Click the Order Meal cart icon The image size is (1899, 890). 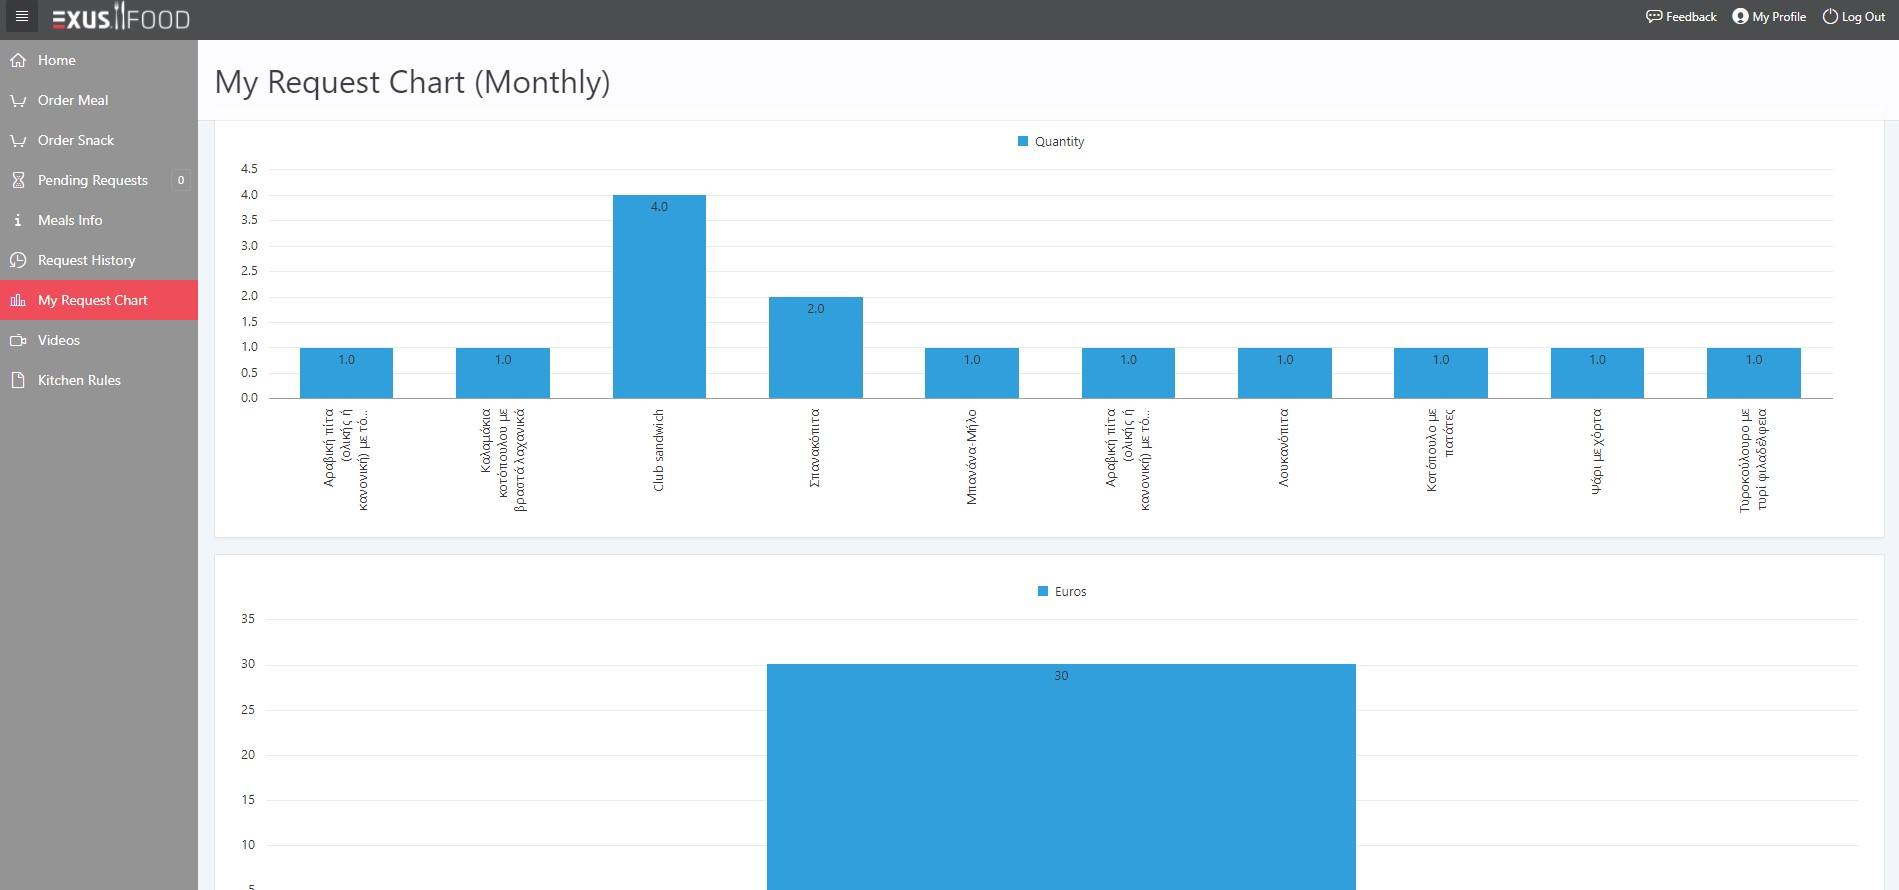(x=18, y=100)
